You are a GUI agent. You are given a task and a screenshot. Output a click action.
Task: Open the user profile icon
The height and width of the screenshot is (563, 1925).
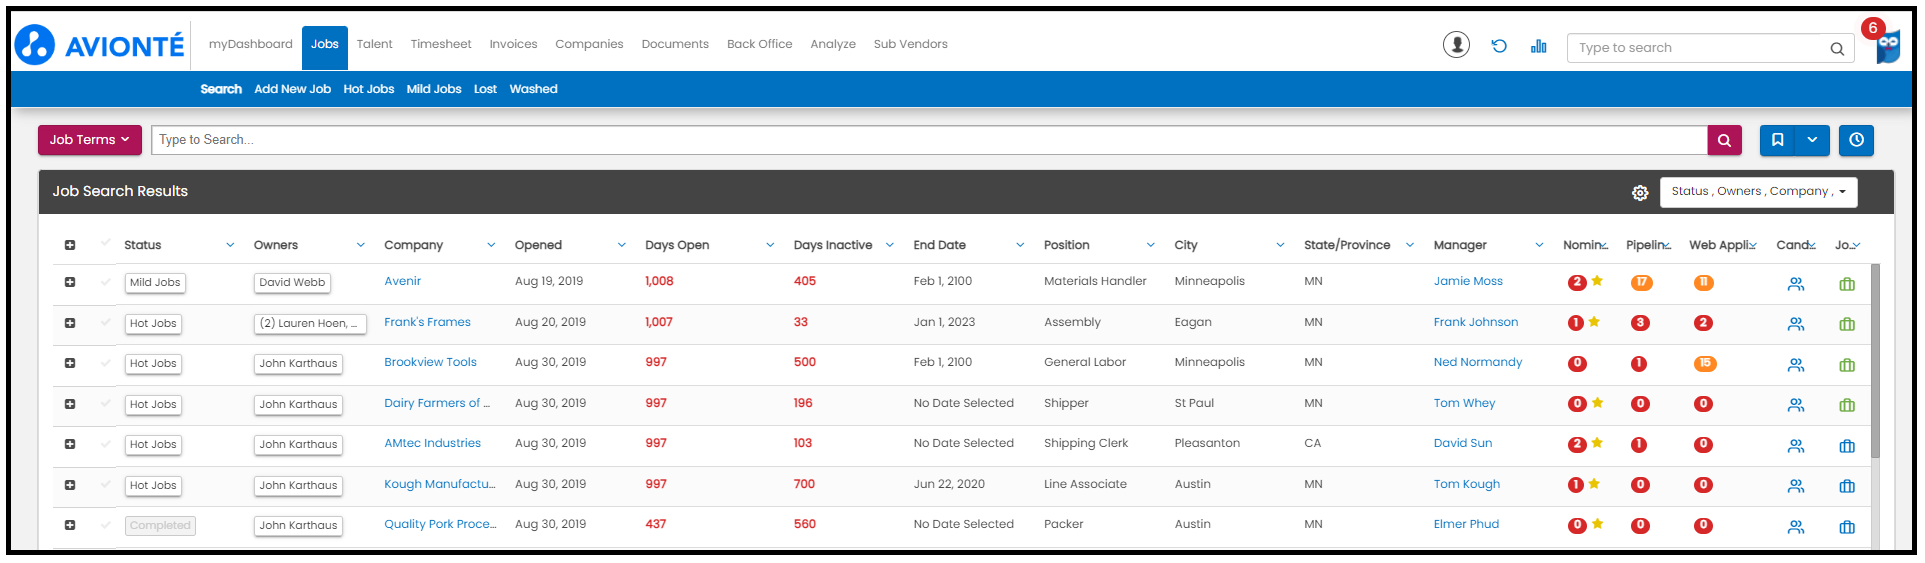[1456, 45]
